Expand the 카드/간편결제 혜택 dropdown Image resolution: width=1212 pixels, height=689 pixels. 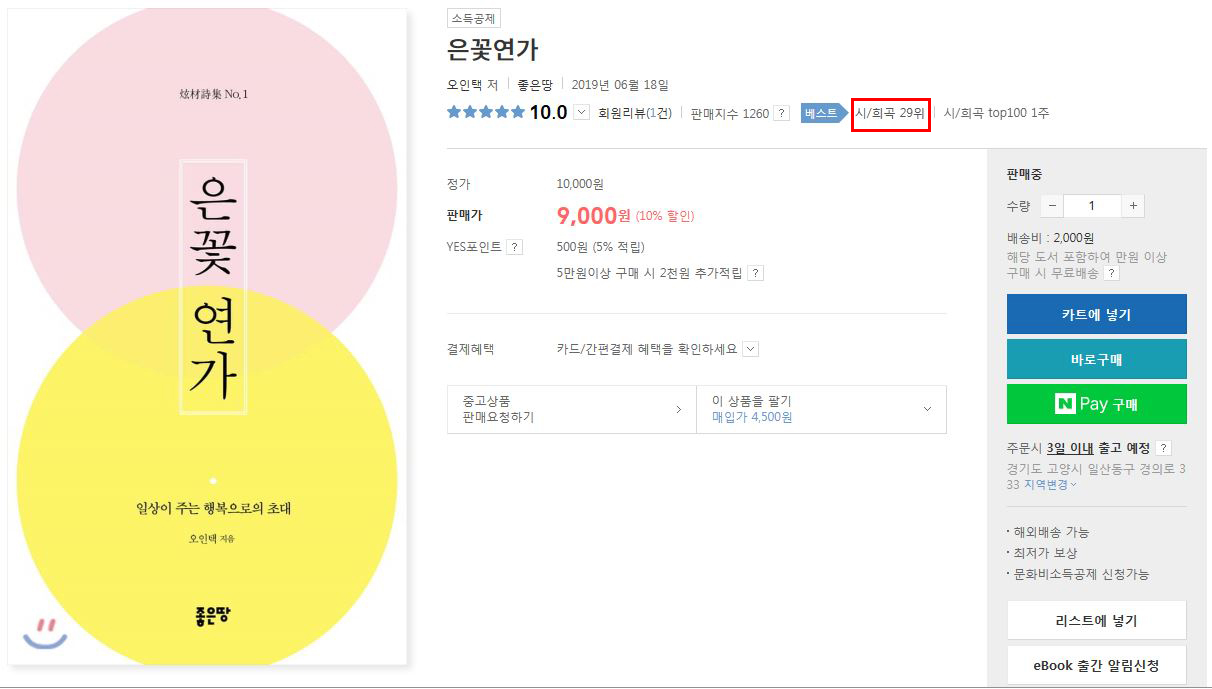click(x=751, y=349)
